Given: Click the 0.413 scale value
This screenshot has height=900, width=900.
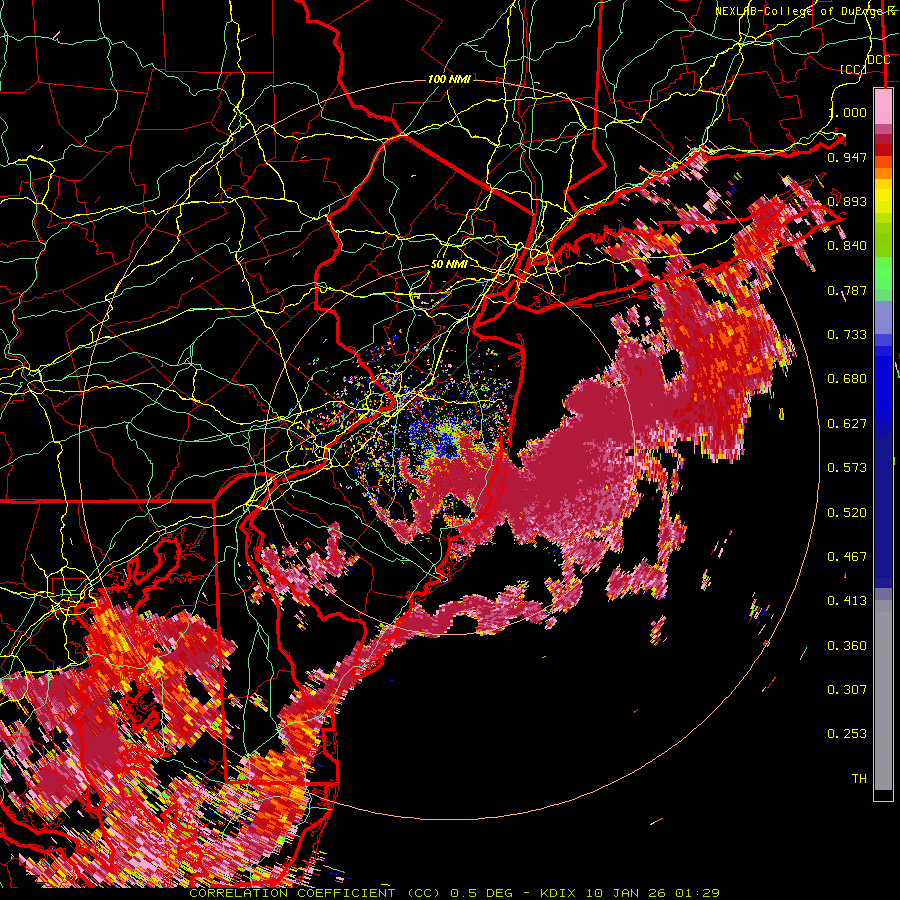Looking at the screenshot, I should click(x=847, y=601).
